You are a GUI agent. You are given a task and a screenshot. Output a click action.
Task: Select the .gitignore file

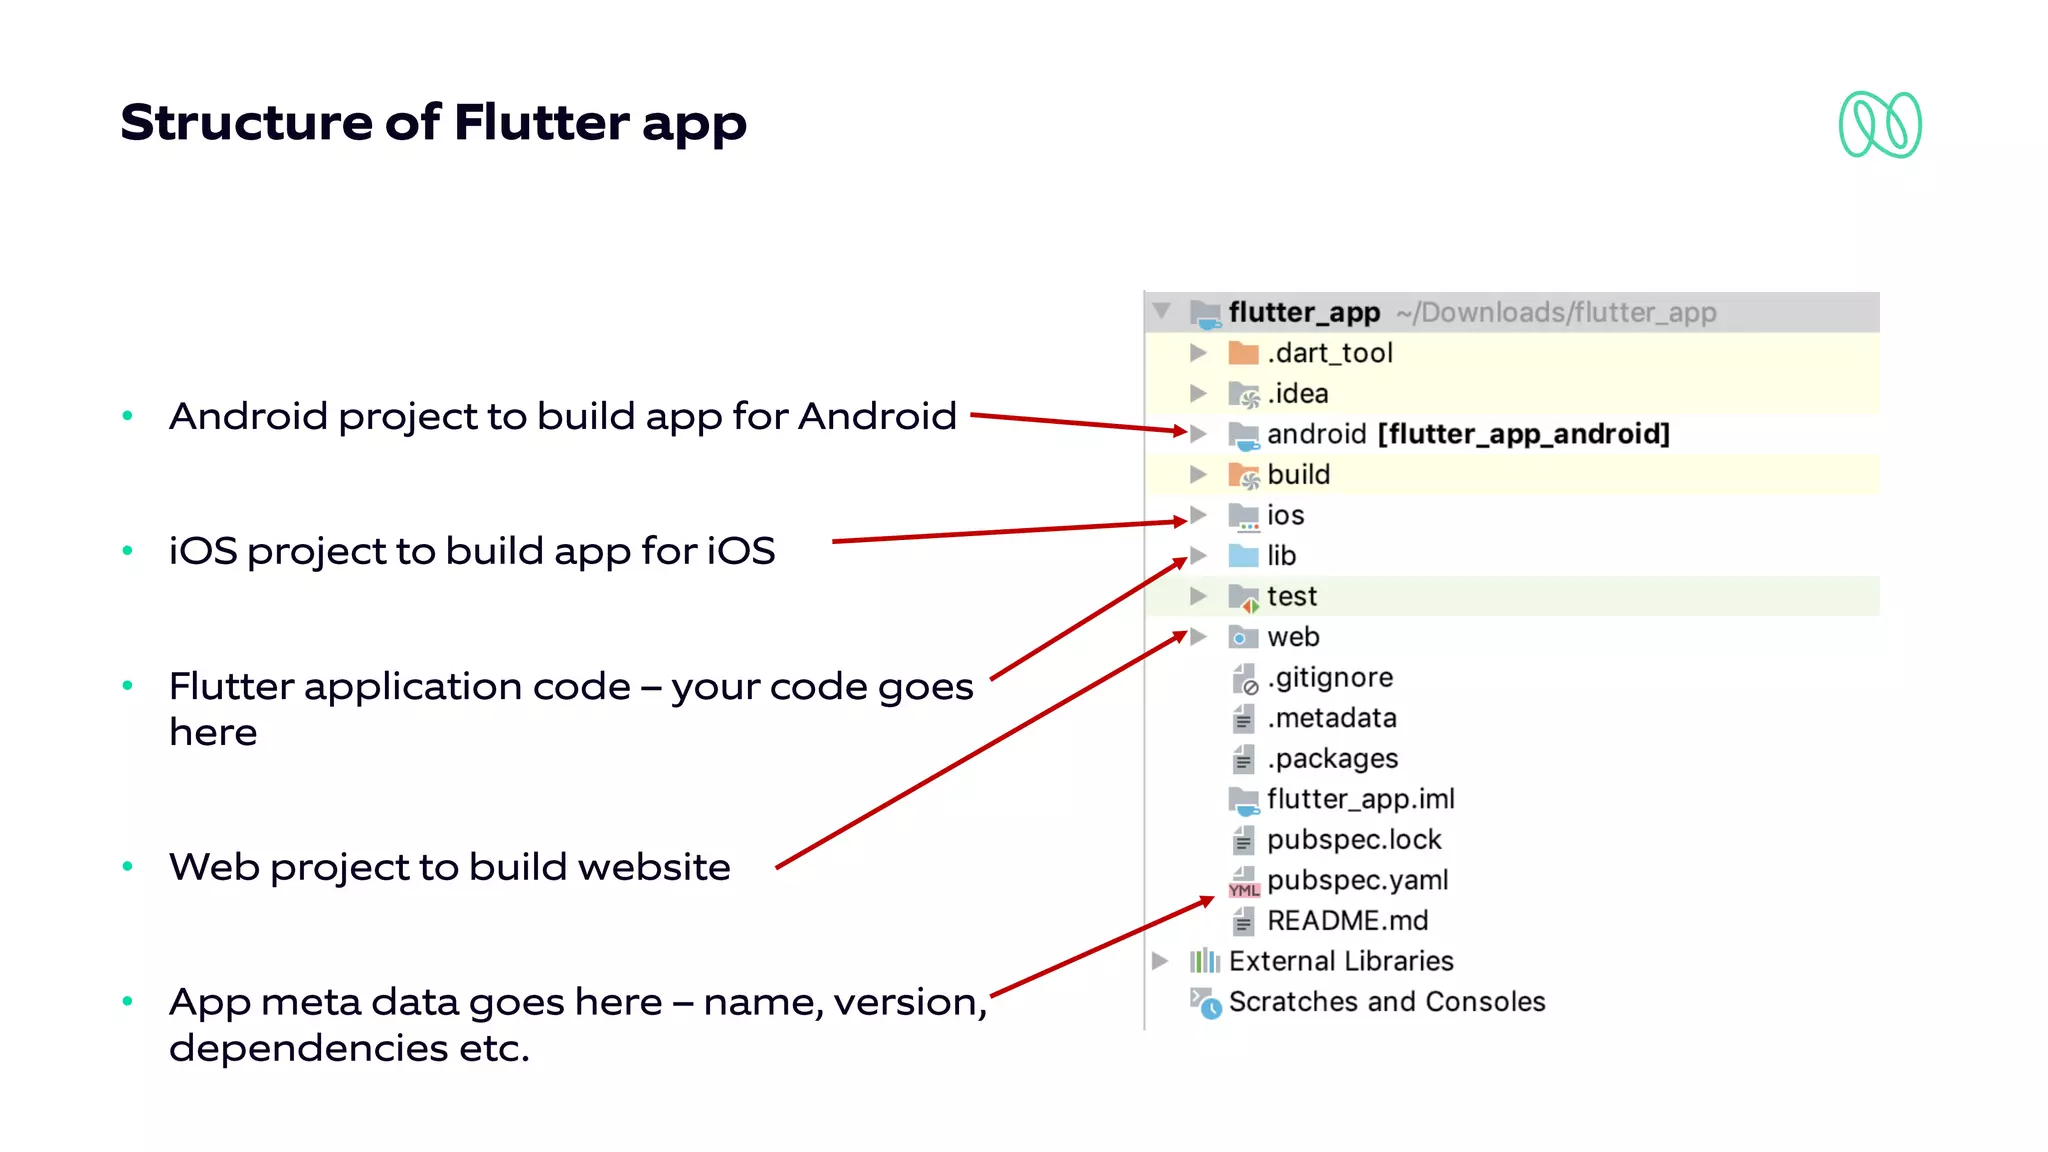[1329, 678]
